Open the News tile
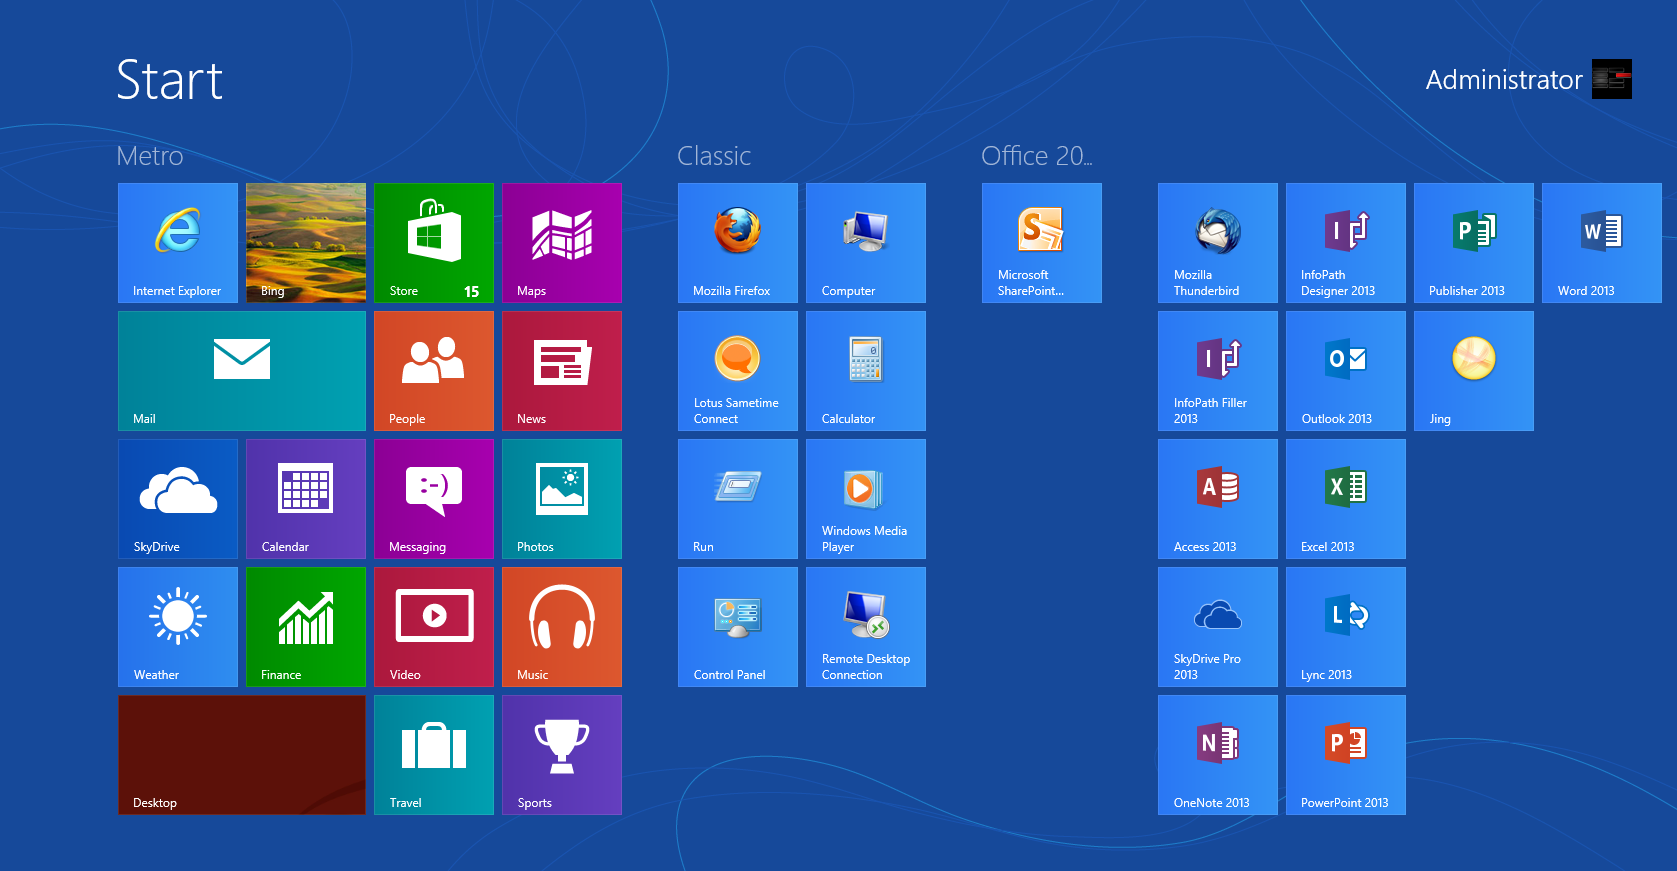Viewport: 1677px width, 871px height. (562, 371)
